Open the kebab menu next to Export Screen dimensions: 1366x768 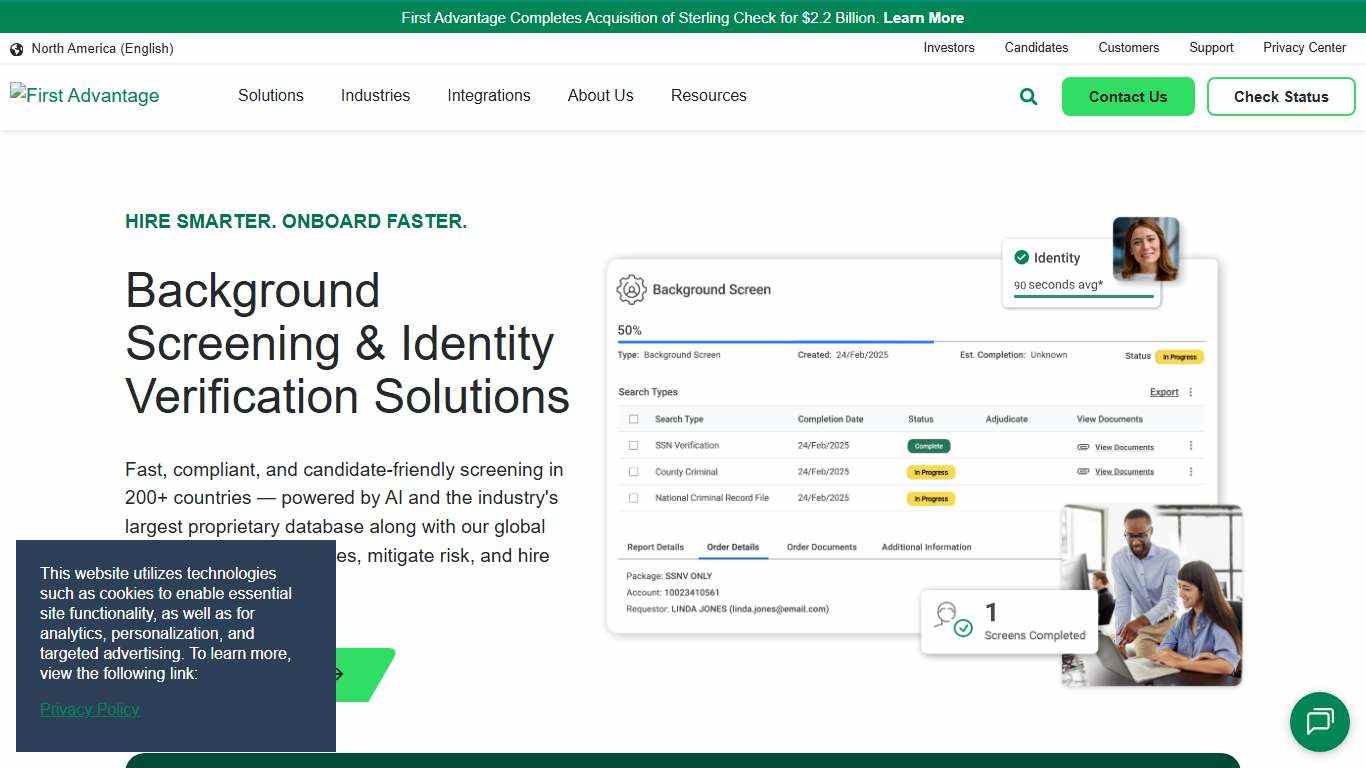(x=1190, y=392)
